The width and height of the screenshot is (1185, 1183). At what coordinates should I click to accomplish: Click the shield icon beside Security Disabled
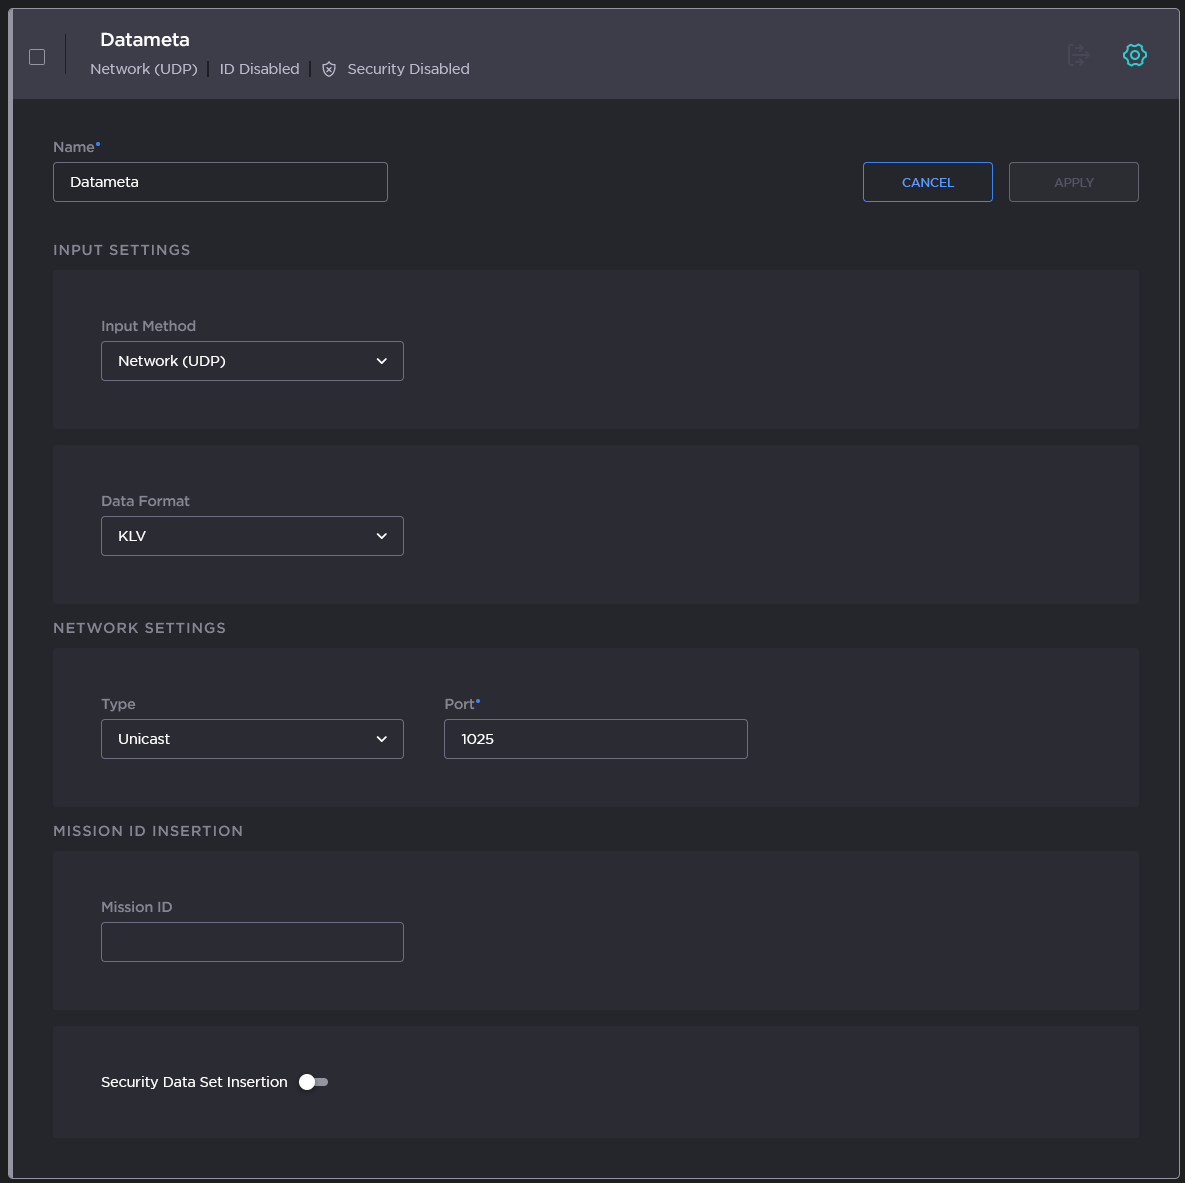click(329, 69)
